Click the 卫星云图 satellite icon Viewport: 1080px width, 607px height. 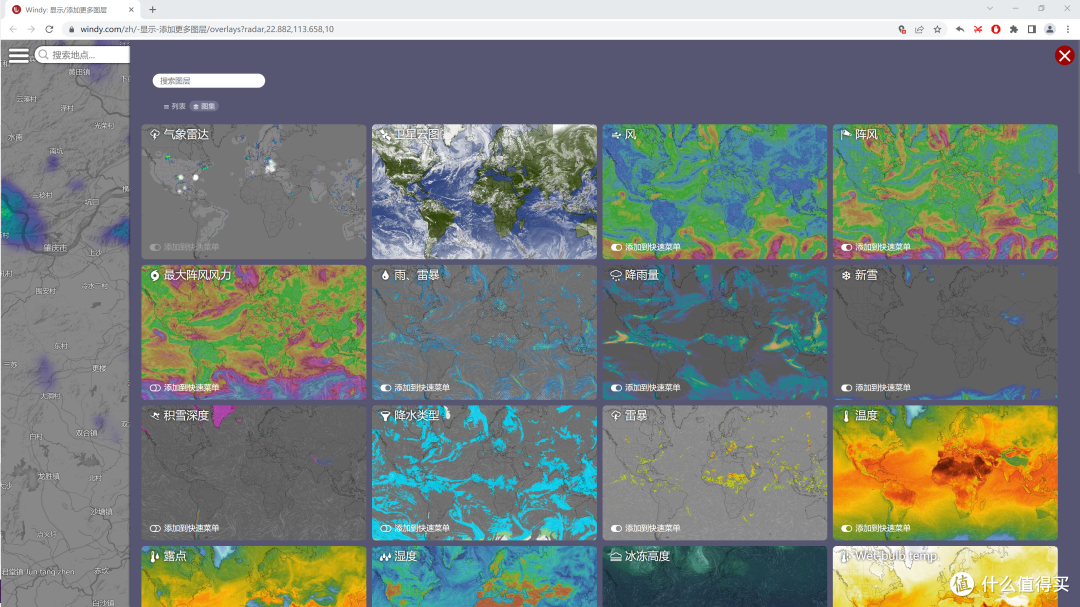(x=385, y=134)
